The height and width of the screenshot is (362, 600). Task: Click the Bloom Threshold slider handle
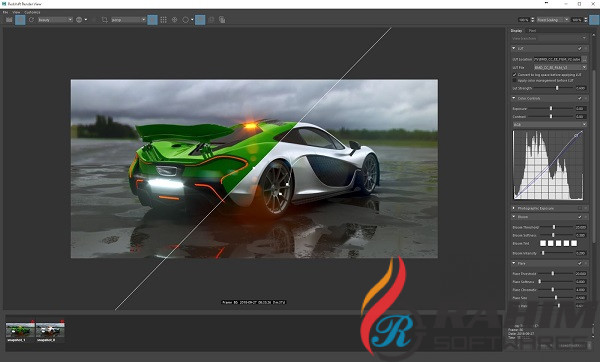click(554, 227)
